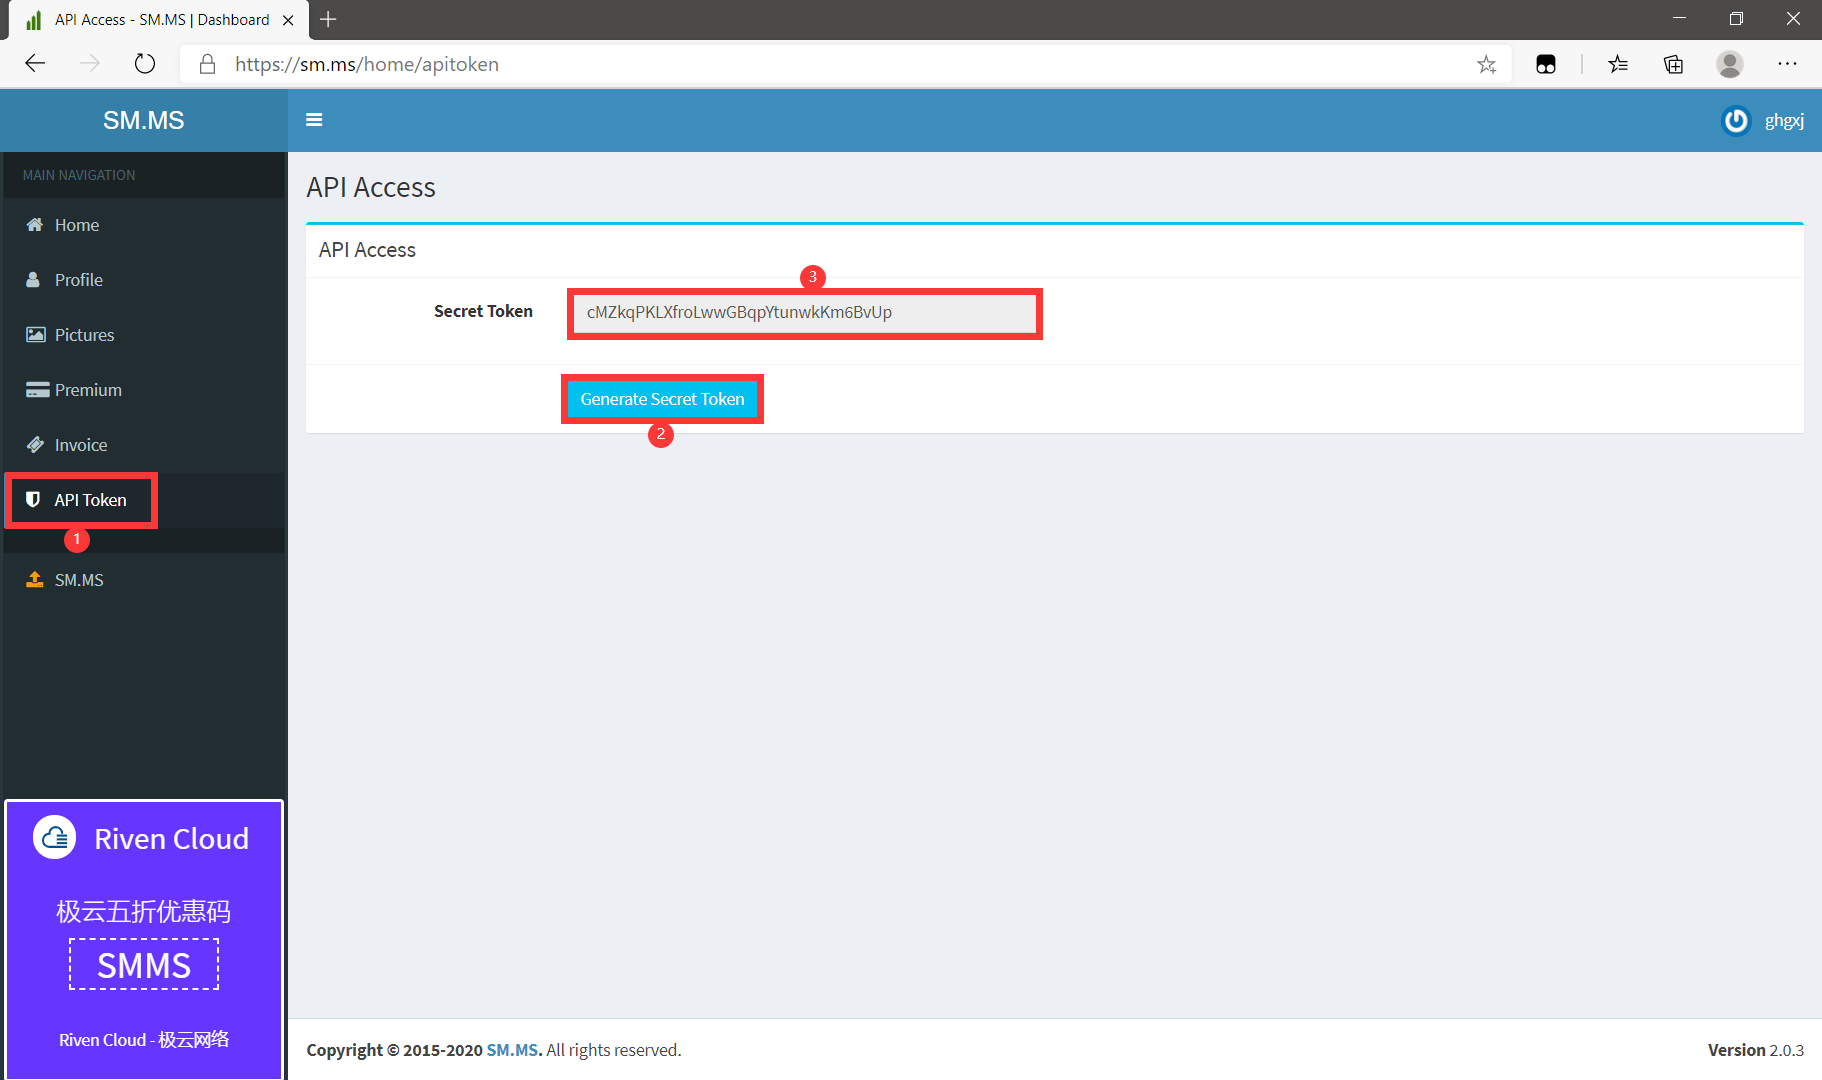Open the SM.MS link in the footer copyright
The image size is (1822, 1080).
tap(513, 1050)
